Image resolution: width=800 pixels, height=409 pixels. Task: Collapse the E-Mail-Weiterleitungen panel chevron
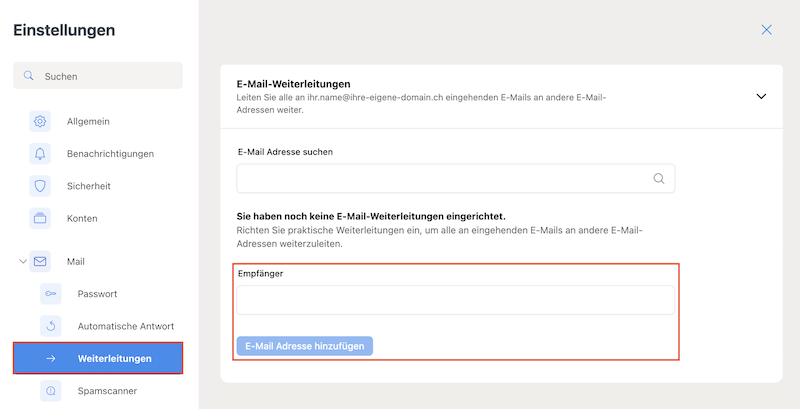761,96
